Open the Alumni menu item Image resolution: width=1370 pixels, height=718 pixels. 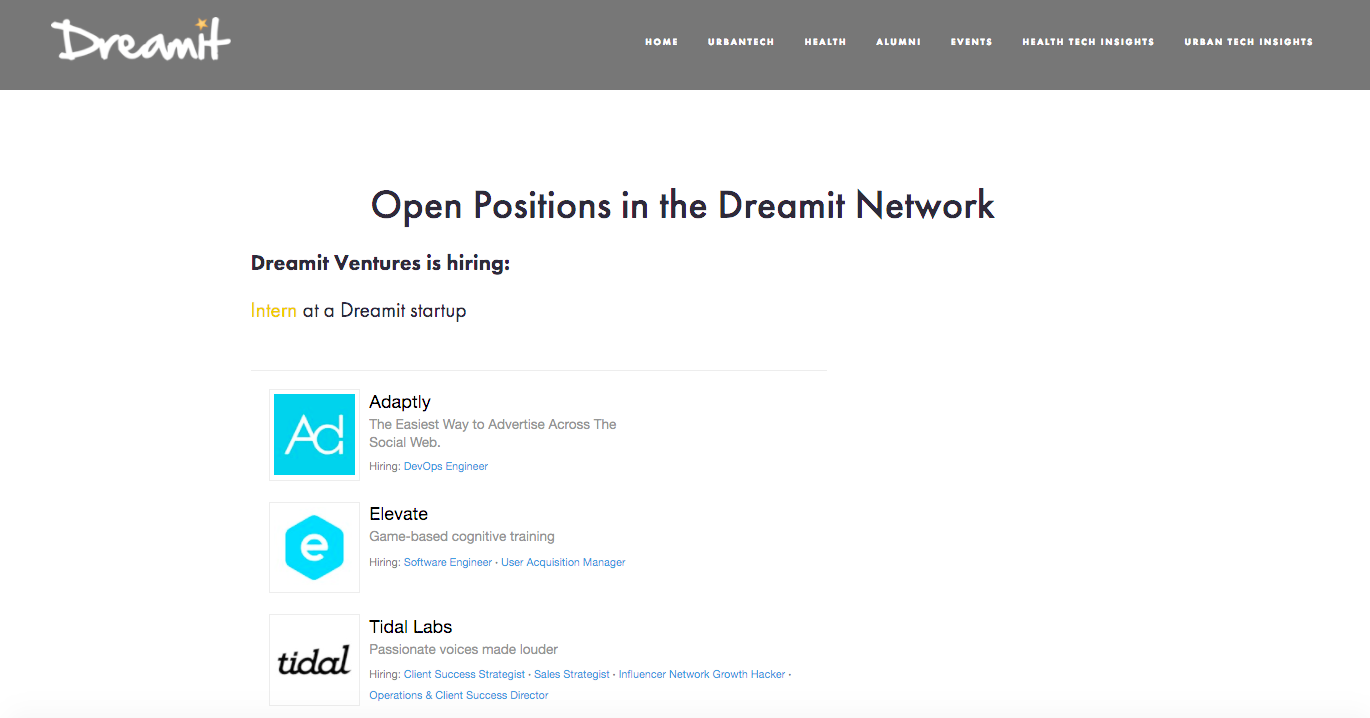[x=898, y=42]
